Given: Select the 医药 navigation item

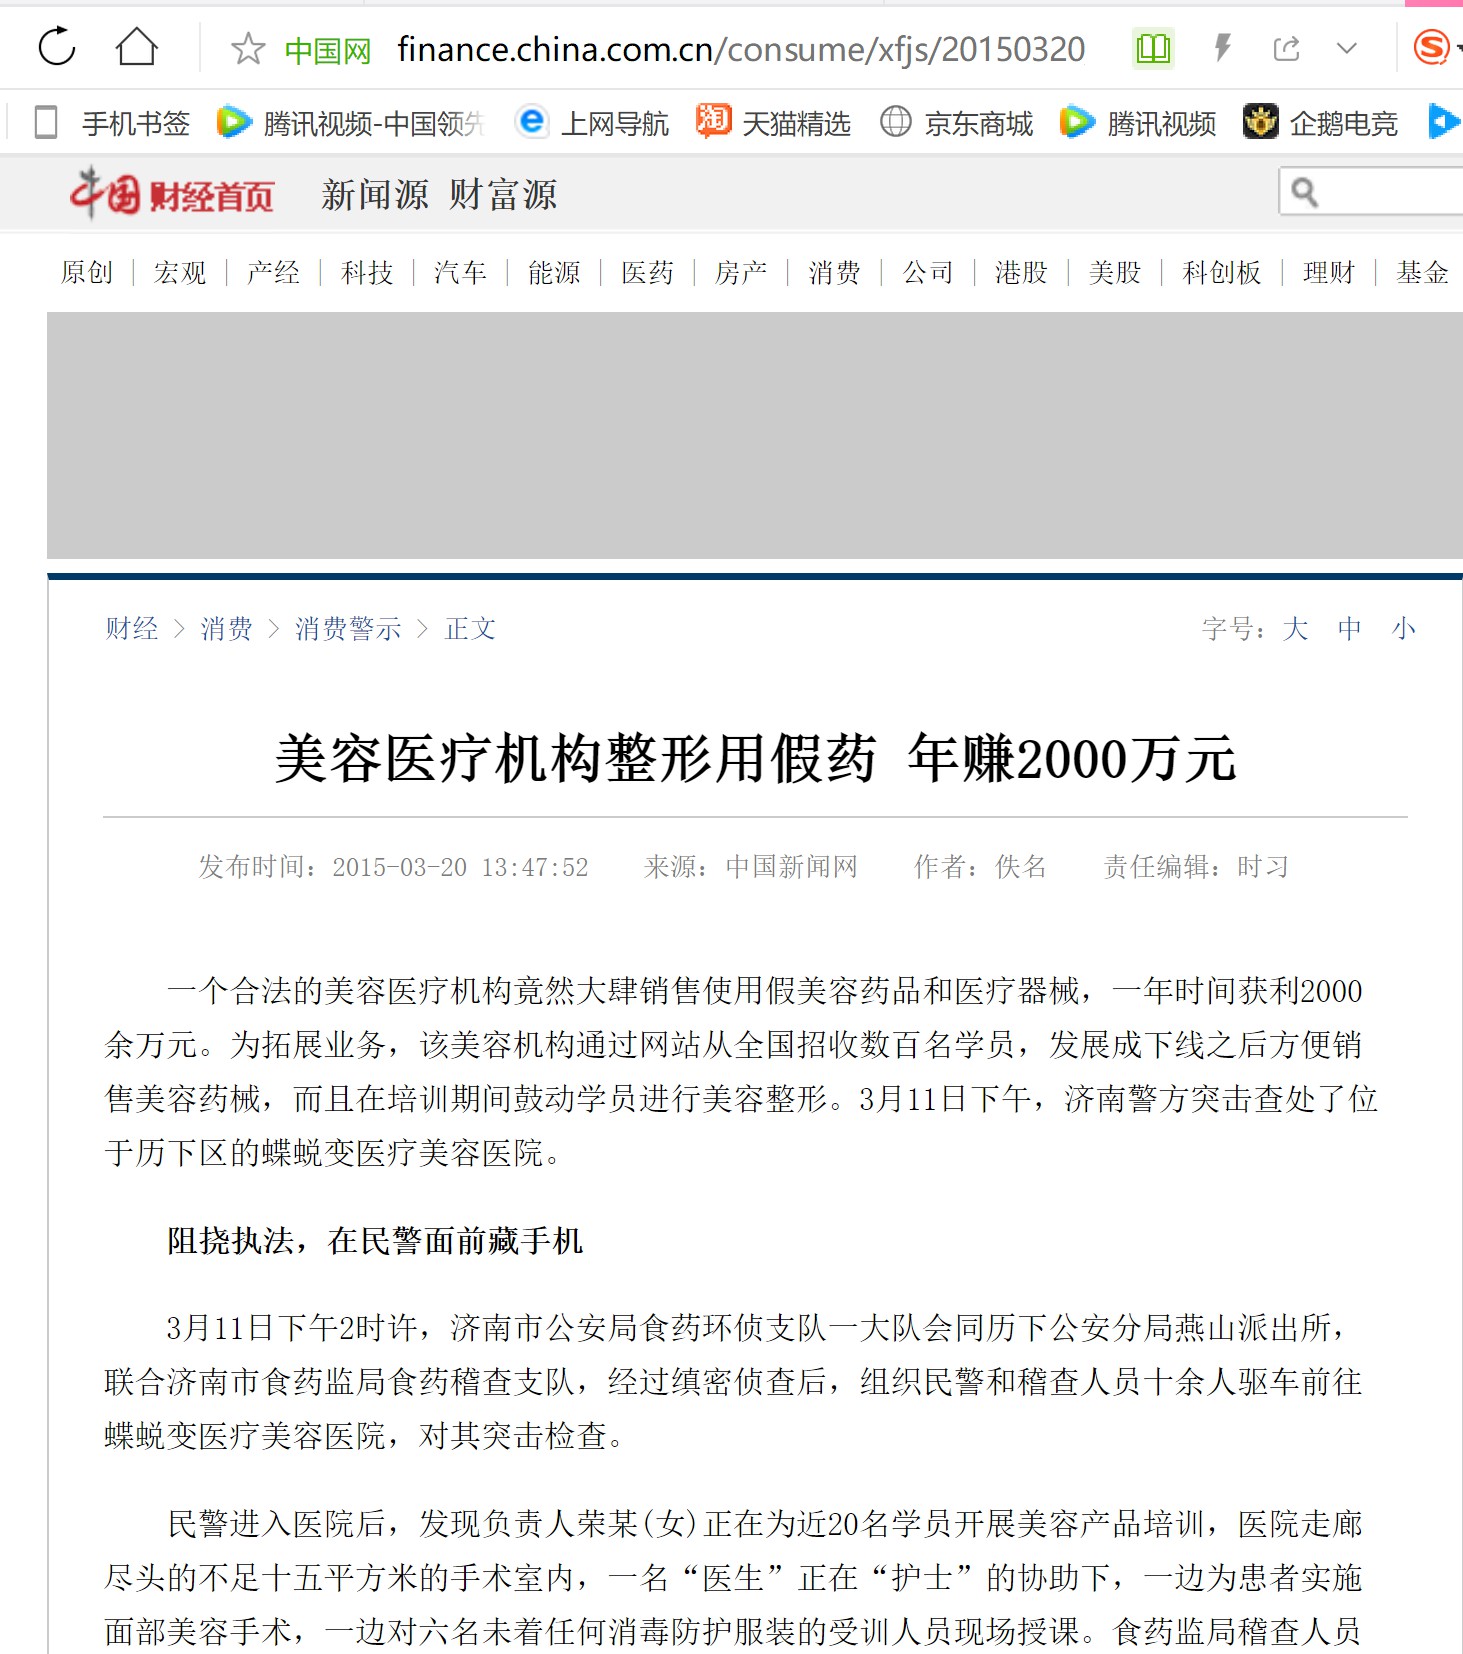Looking at the screenshot, I should (x=647, y=272).
